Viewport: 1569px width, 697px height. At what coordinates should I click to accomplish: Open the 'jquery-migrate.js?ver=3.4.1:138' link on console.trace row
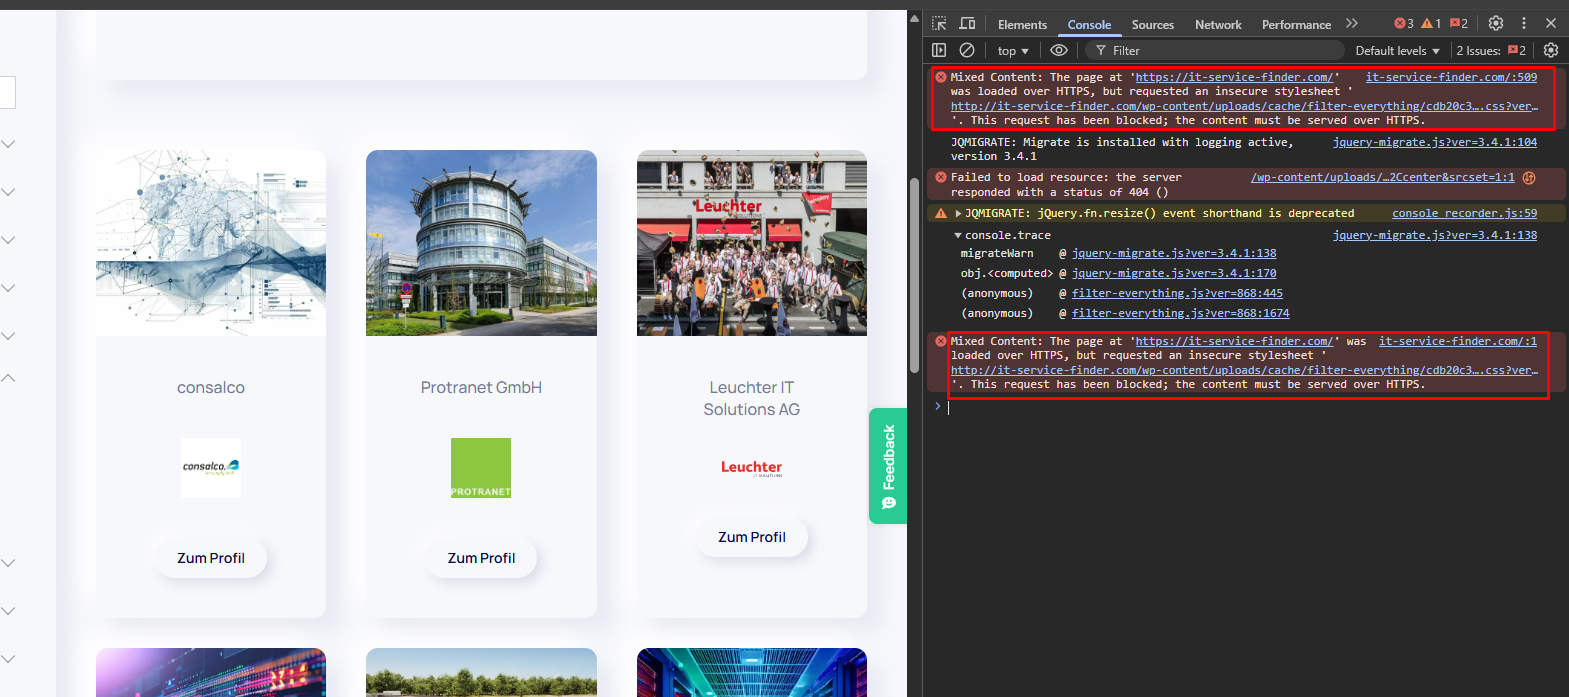click(x=1434, y=235)
